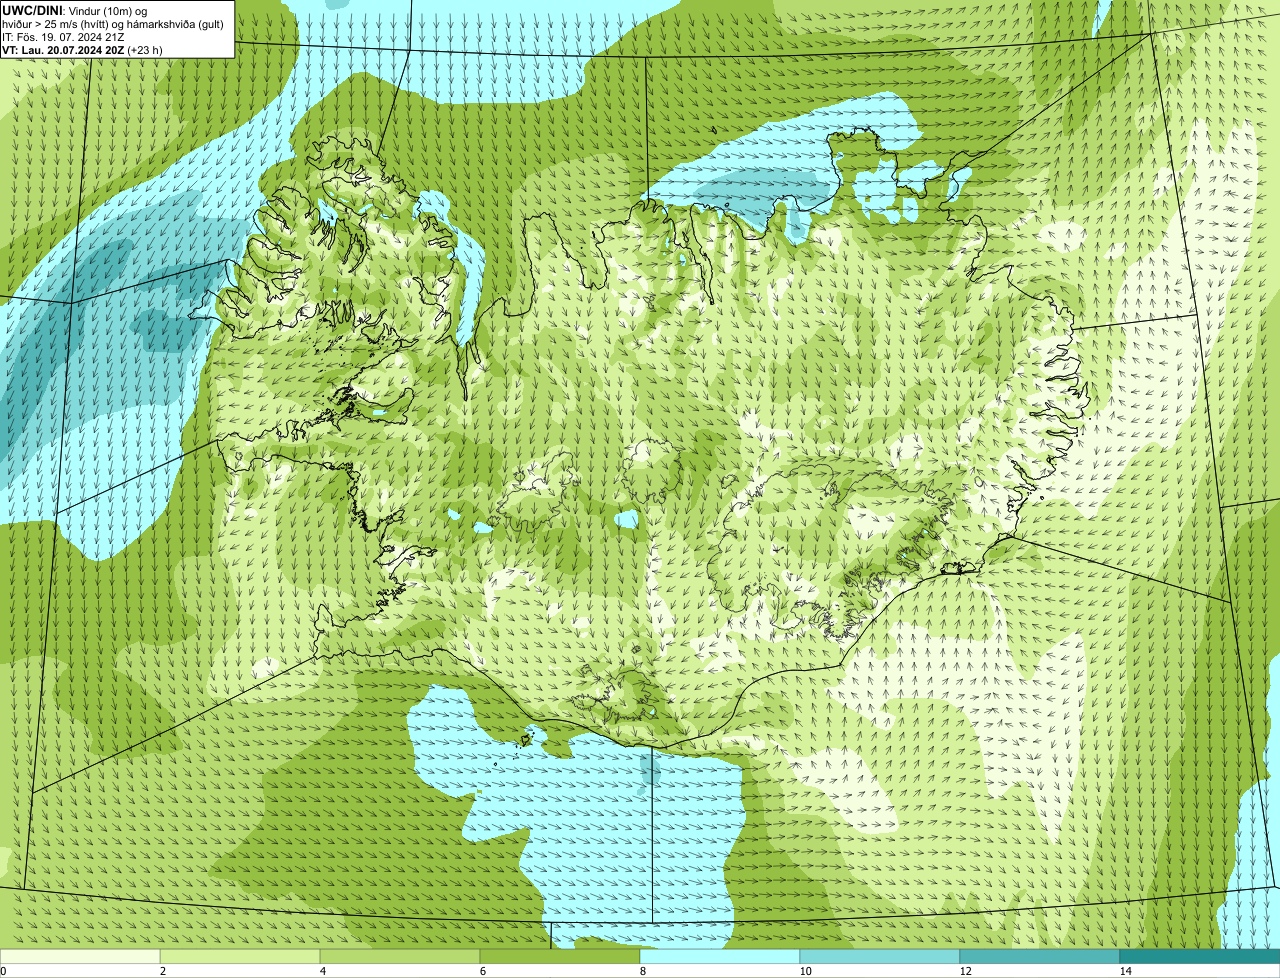Viewport: 1280px width, 978px height.
Task: Click the teal legend swatch between 12 and 14
Action: click(1040, 956)
